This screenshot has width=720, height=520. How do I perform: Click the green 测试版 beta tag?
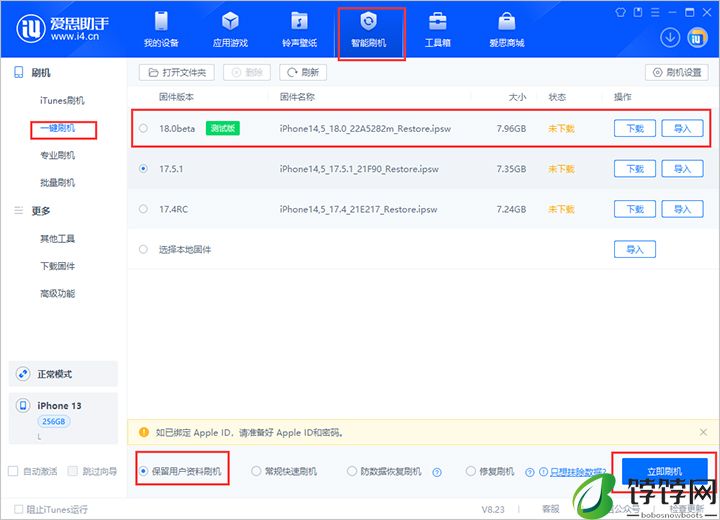tap(223, 128)
